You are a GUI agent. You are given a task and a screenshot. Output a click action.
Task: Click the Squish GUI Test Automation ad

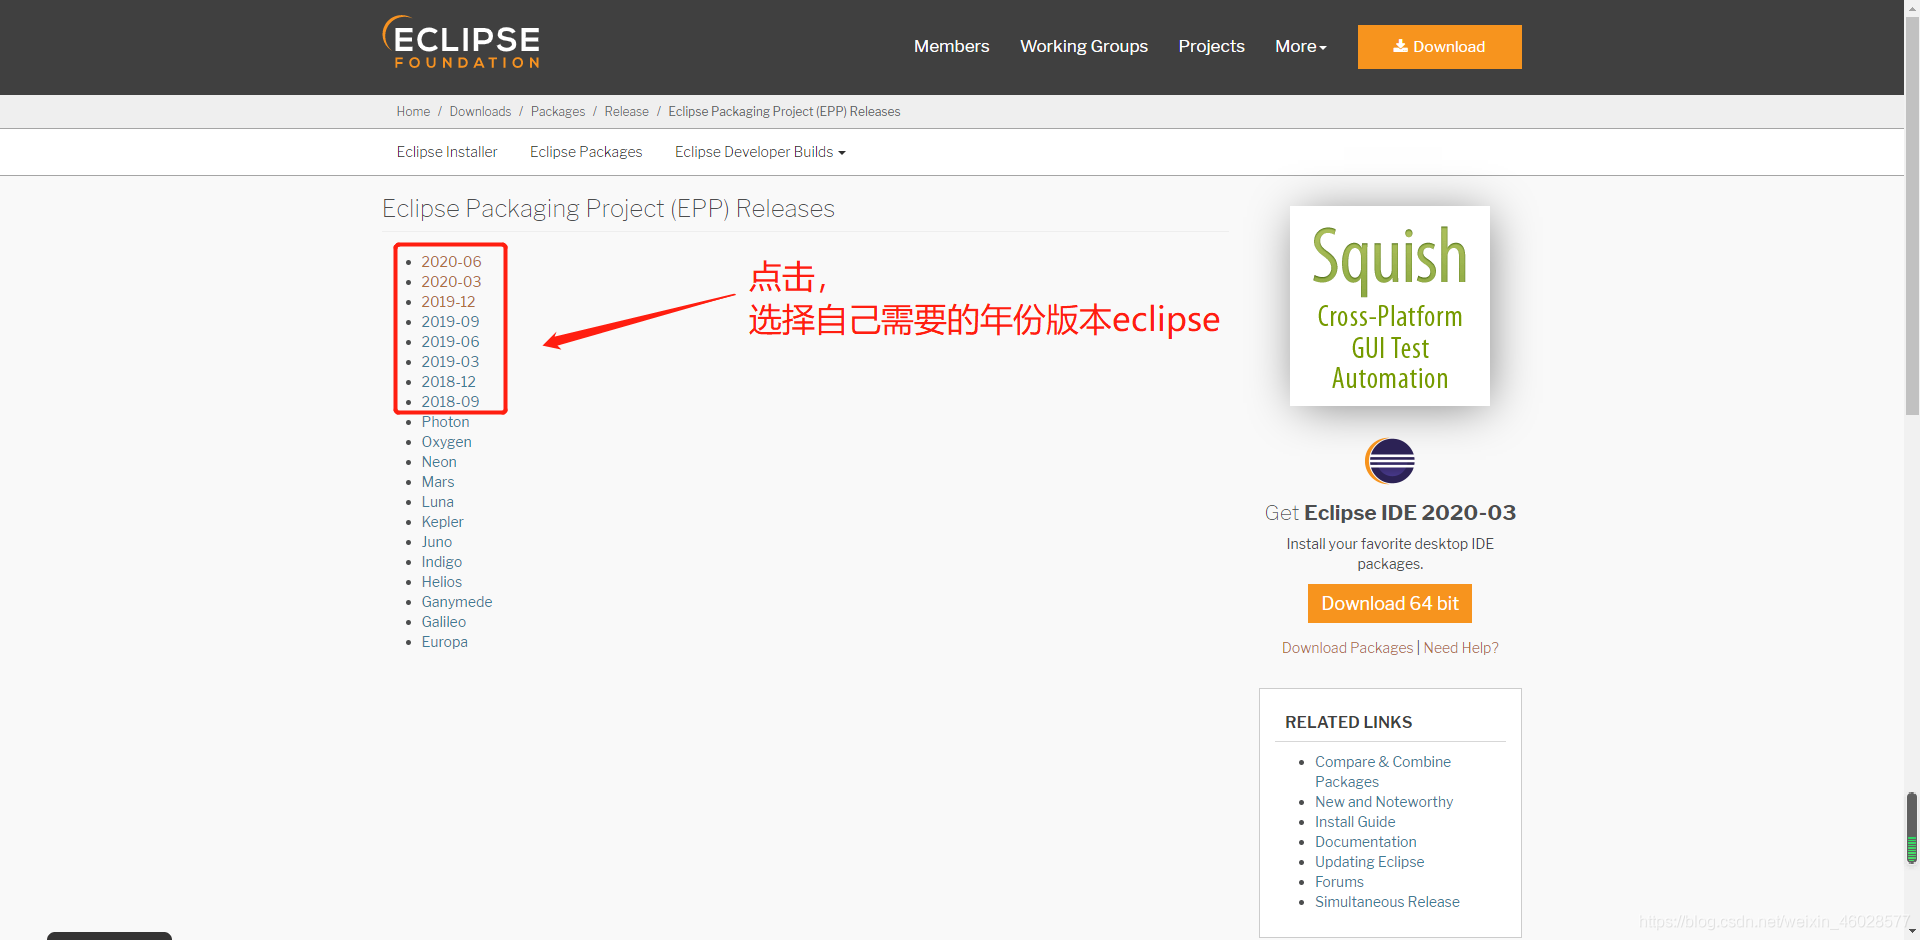[x=1390, y=306]
